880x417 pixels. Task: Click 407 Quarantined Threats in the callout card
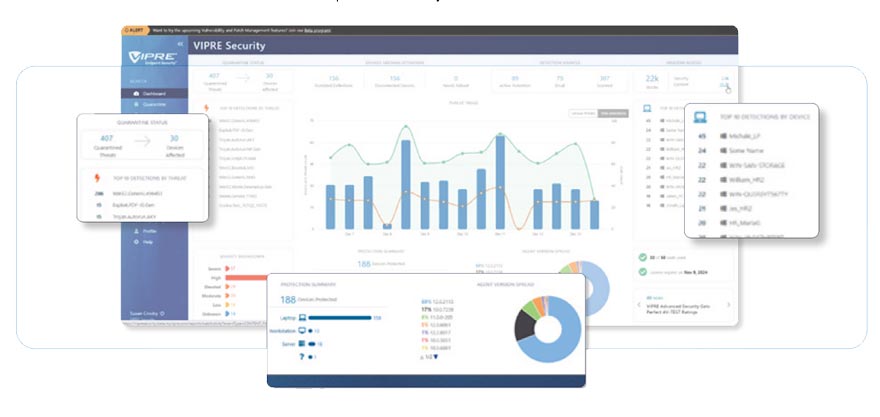[x=108, y=145]
